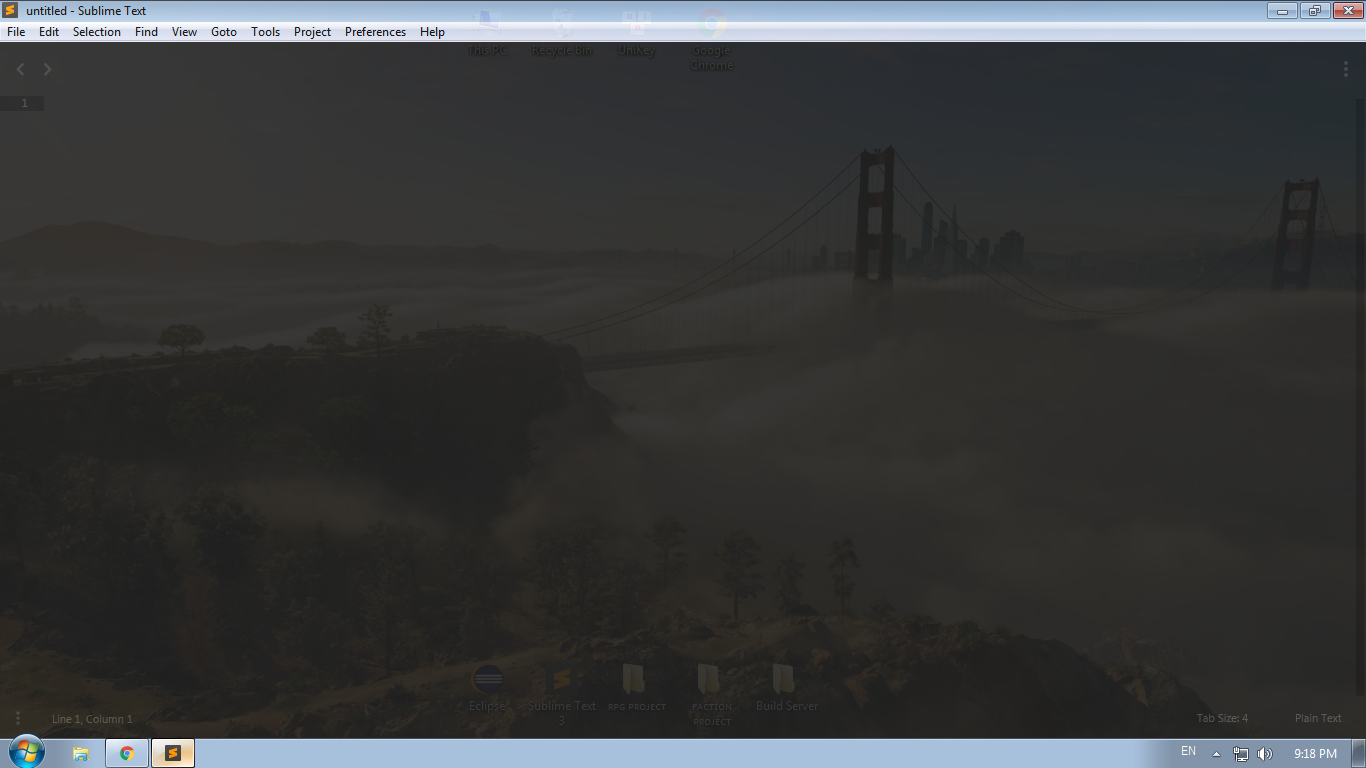1366x768 pixels.
Task: Show hidden system tray icons
Action: click(x=1216, y=754)
